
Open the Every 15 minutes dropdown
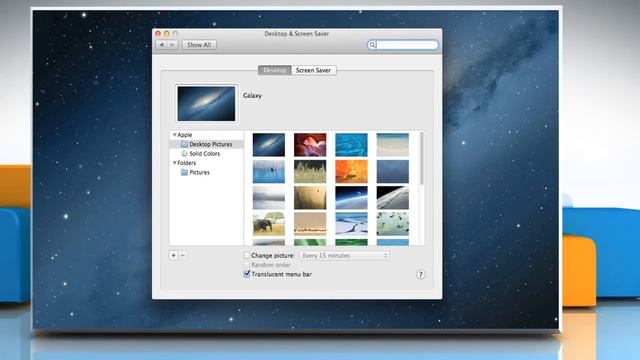click(344, 256)
